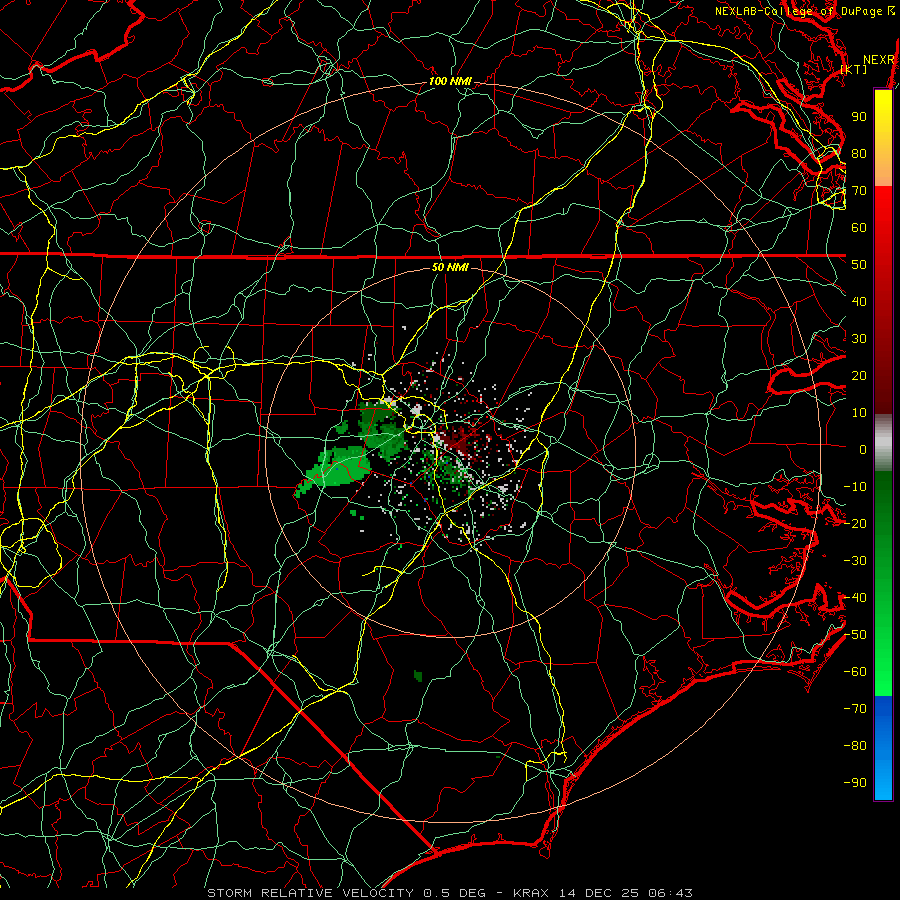Viewport: 900px width, 900px height.
Task: Click the -60 value on velocity scale
Action: pos(855,672)
